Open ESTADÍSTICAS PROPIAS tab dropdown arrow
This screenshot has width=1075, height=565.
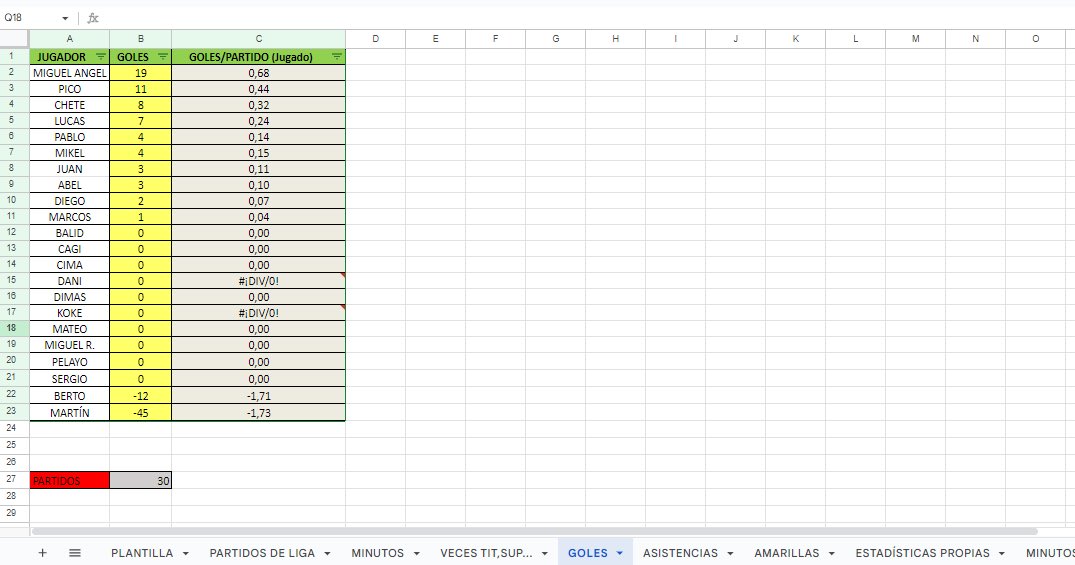click(x=1002, y=553)
